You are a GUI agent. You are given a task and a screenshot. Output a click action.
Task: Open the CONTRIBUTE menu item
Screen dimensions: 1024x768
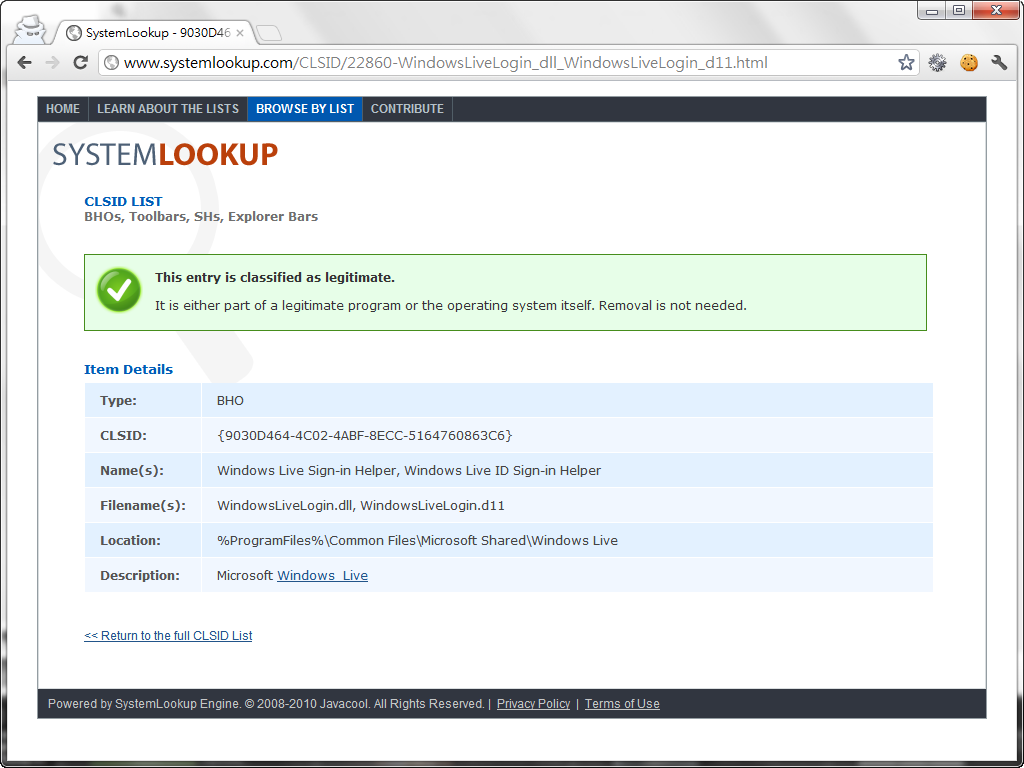408,109
